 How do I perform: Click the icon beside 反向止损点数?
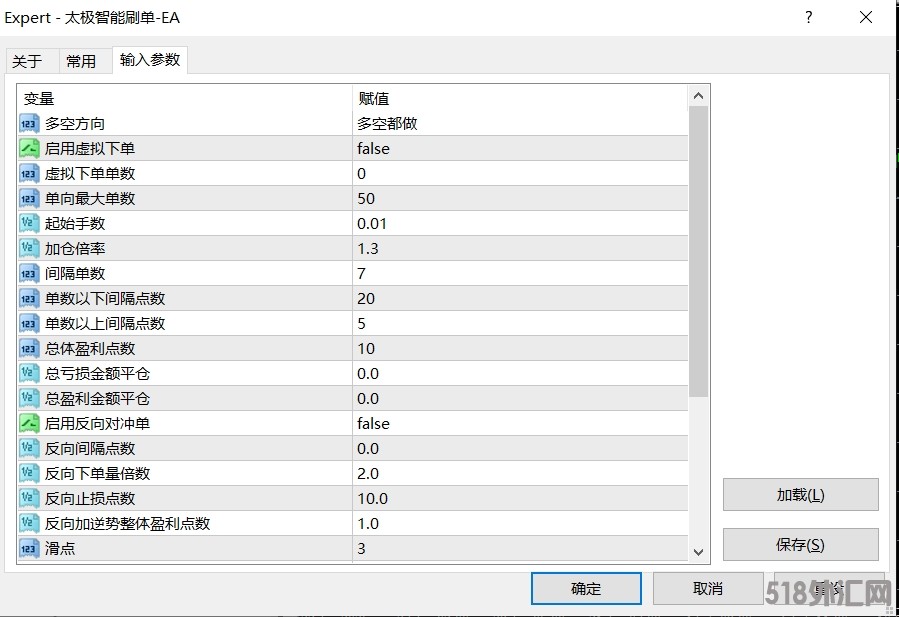29,498
